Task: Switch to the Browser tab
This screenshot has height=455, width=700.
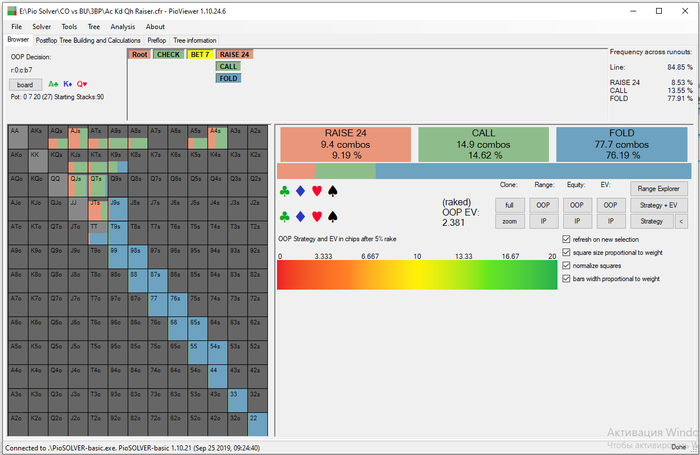Action: click(x=18, y=40)
